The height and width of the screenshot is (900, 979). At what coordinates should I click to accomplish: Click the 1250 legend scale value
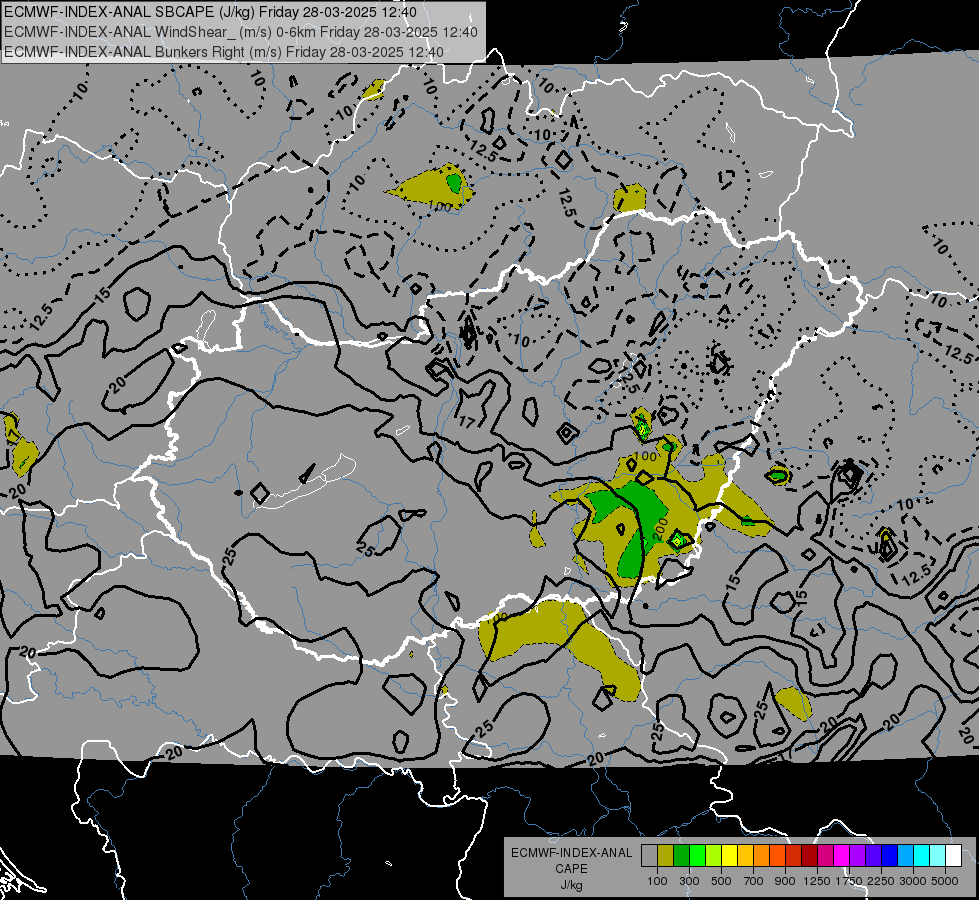tap(817, 881)
